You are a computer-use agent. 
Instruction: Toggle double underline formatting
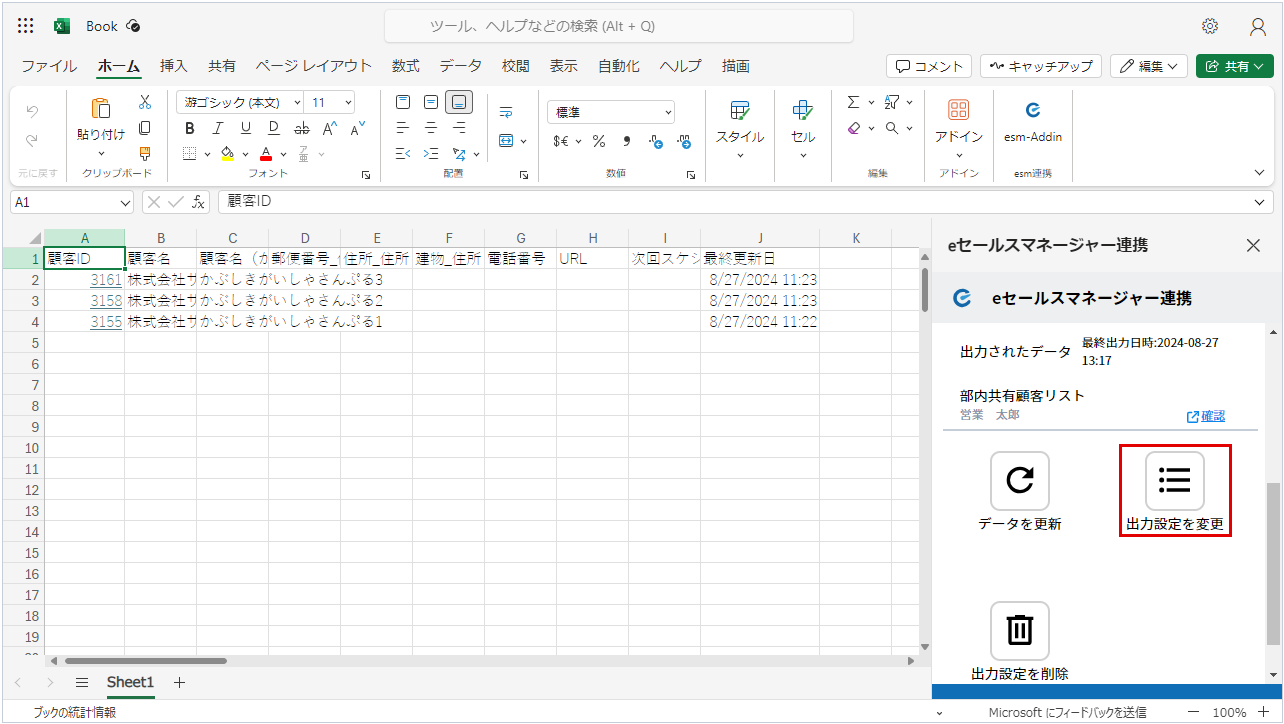[274, 128]
